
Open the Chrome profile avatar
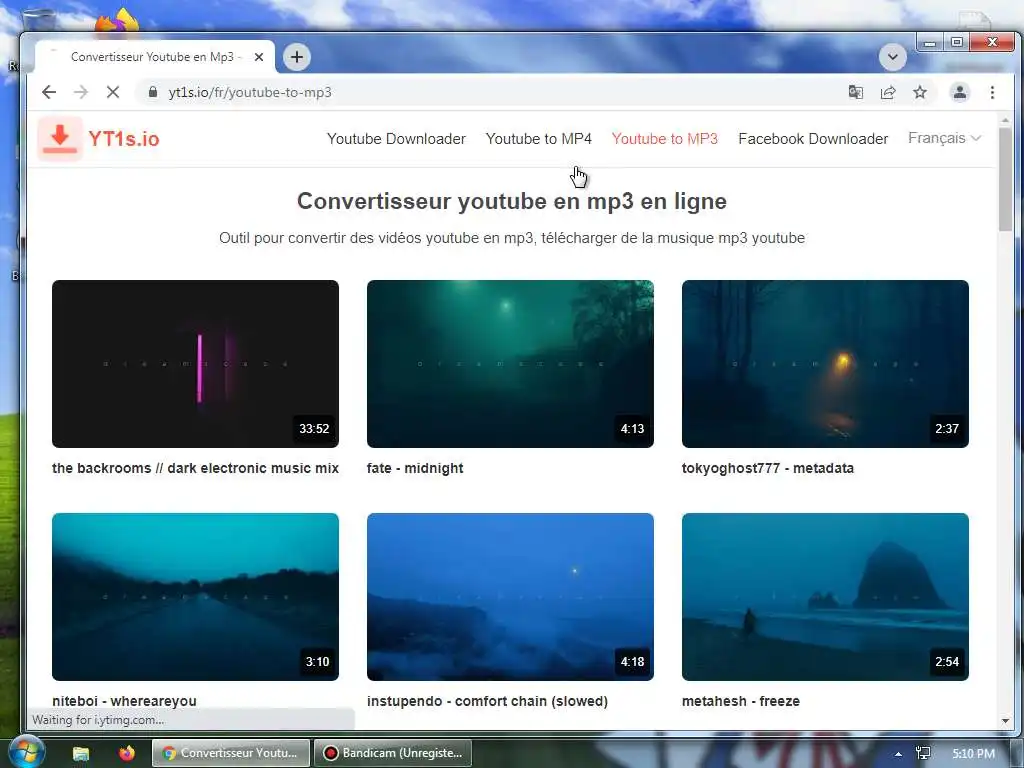click(959, 92)
